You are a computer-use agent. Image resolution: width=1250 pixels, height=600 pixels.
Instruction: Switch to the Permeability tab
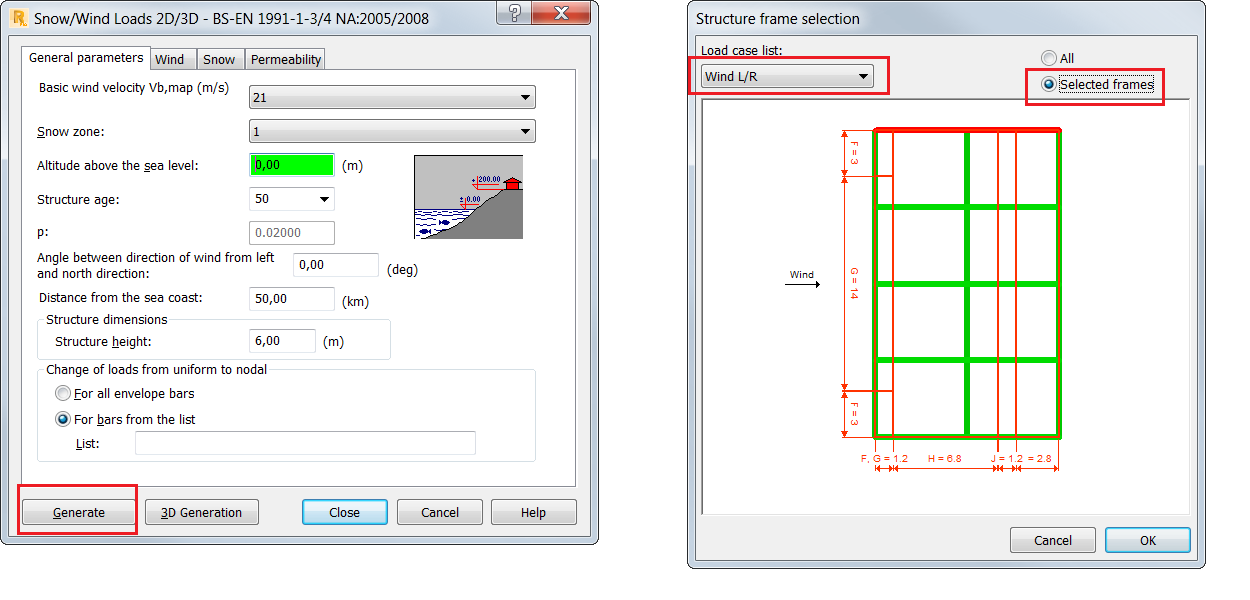point(284,58)
